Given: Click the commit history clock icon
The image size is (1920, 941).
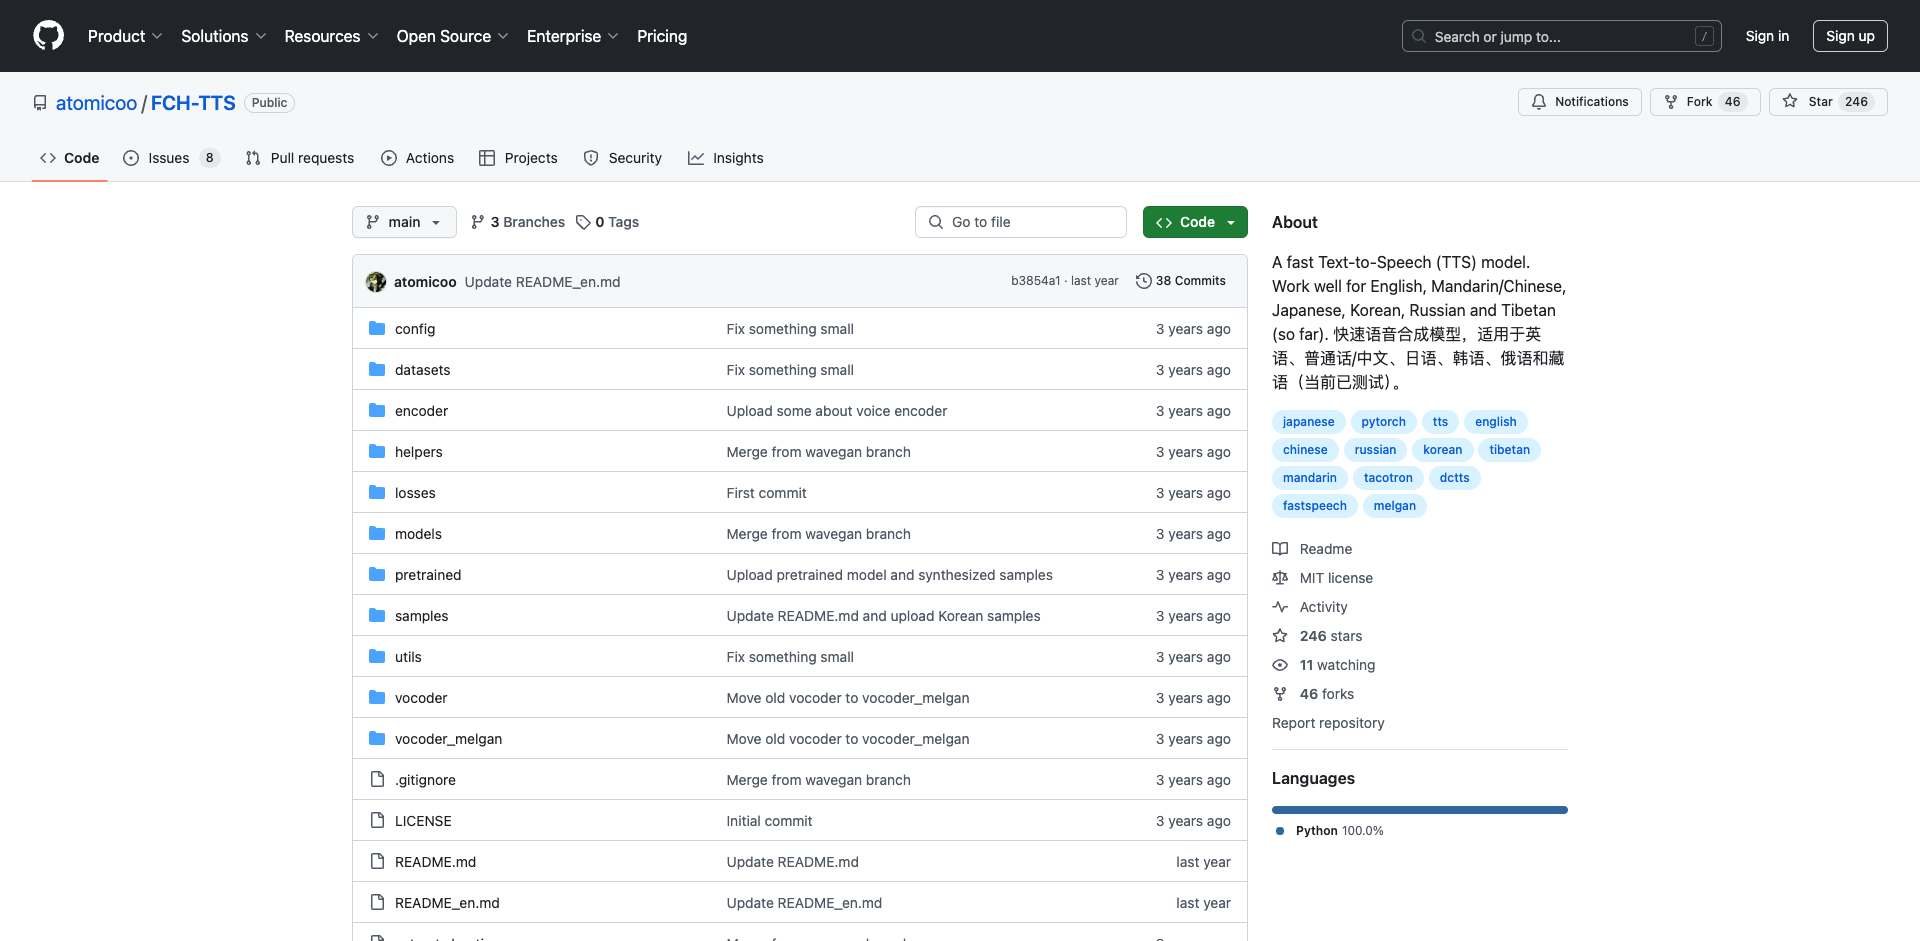Looking at the screenshot, I should pos(1145,281).
